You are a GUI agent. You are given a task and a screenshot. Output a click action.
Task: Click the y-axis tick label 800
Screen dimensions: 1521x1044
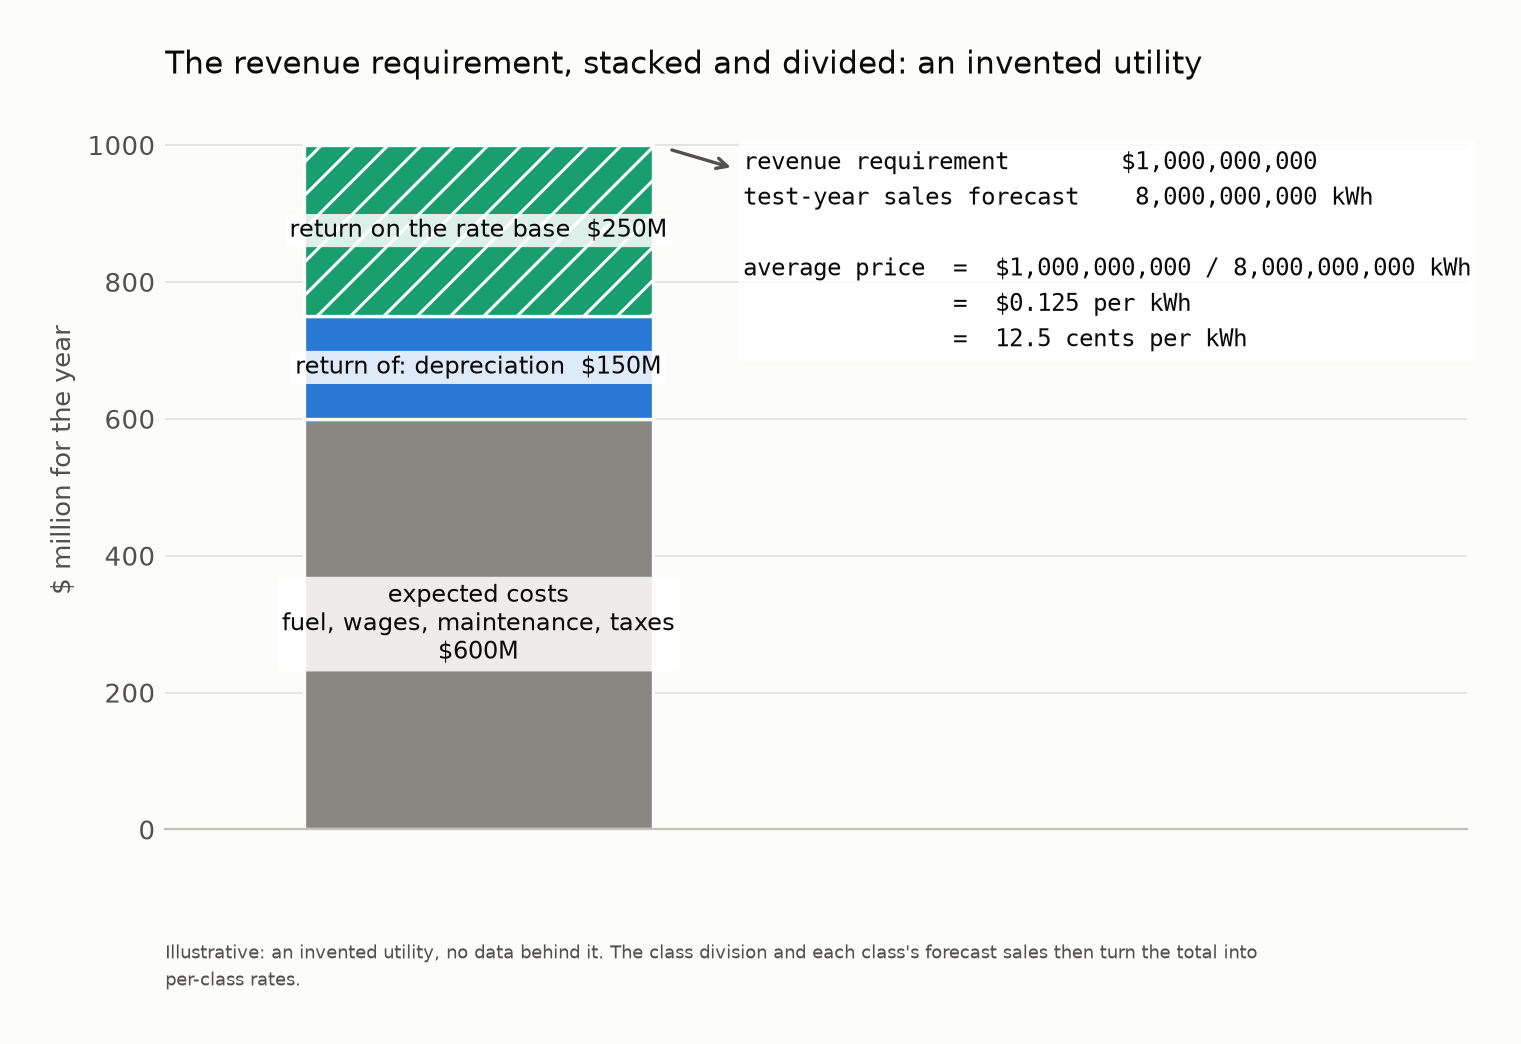129,283
